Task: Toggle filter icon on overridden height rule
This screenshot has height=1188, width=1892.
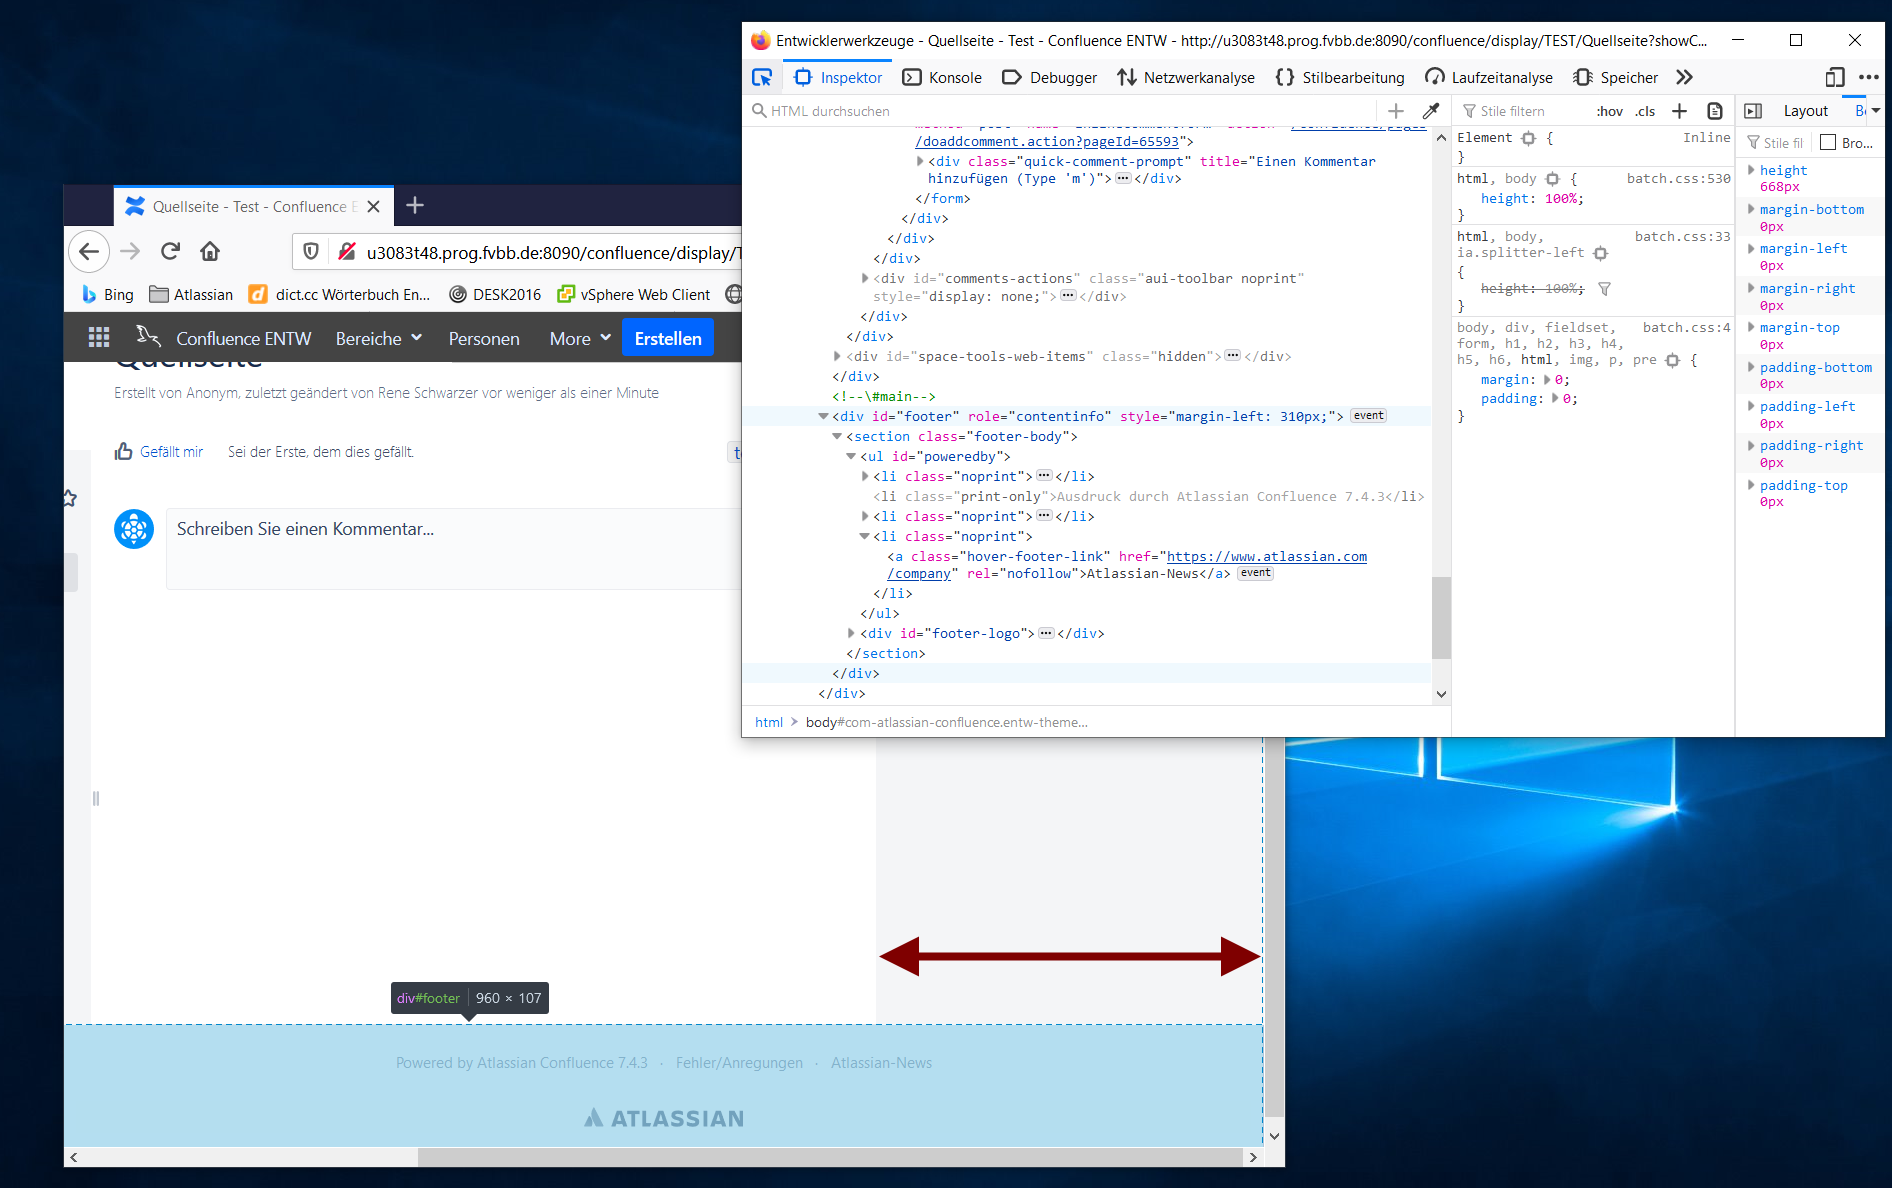Action: [x=1605, y=289]
